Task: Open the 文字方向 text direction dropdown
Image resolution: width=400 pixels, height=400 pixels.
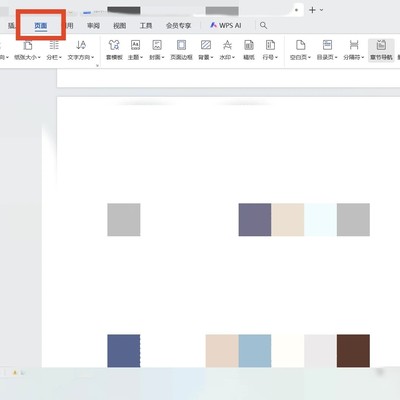Action: click(81, 50)
